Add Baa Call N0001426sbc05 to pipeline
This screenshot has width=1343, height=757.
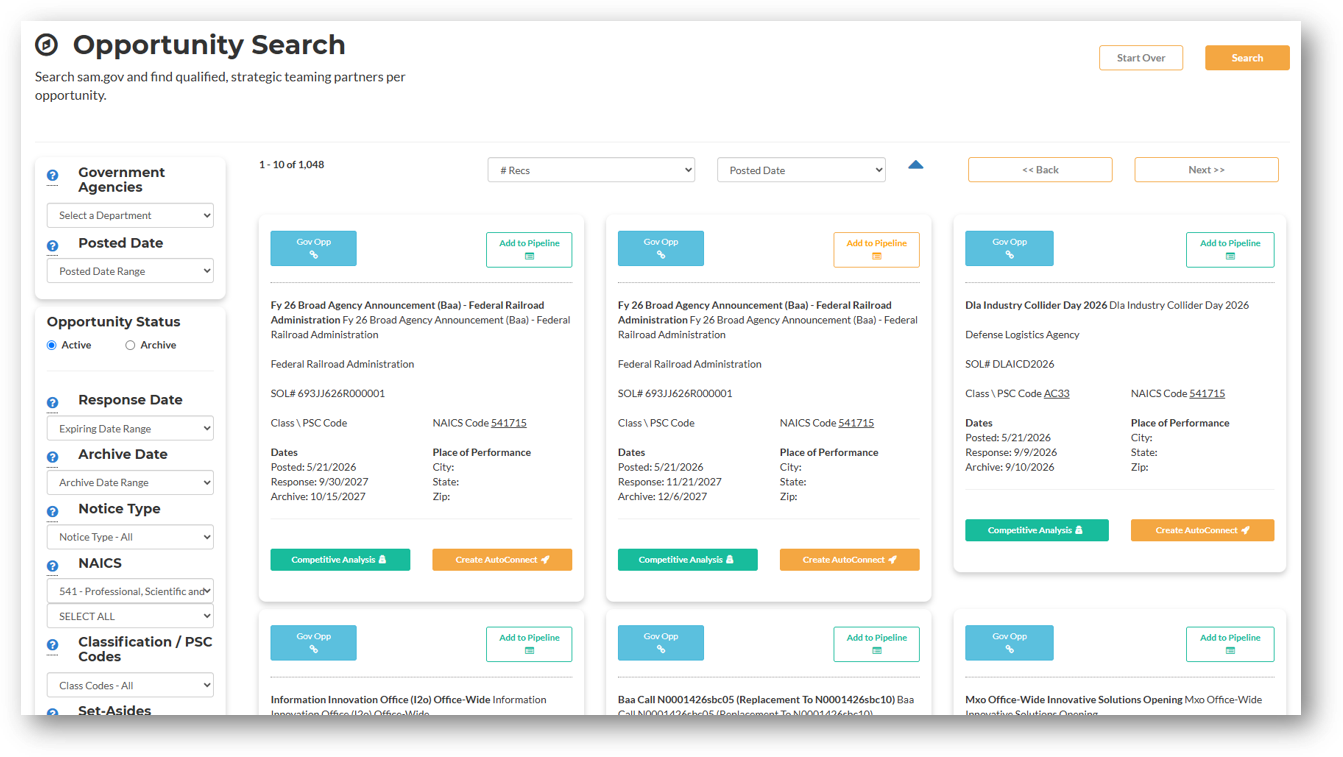point(876,645)
